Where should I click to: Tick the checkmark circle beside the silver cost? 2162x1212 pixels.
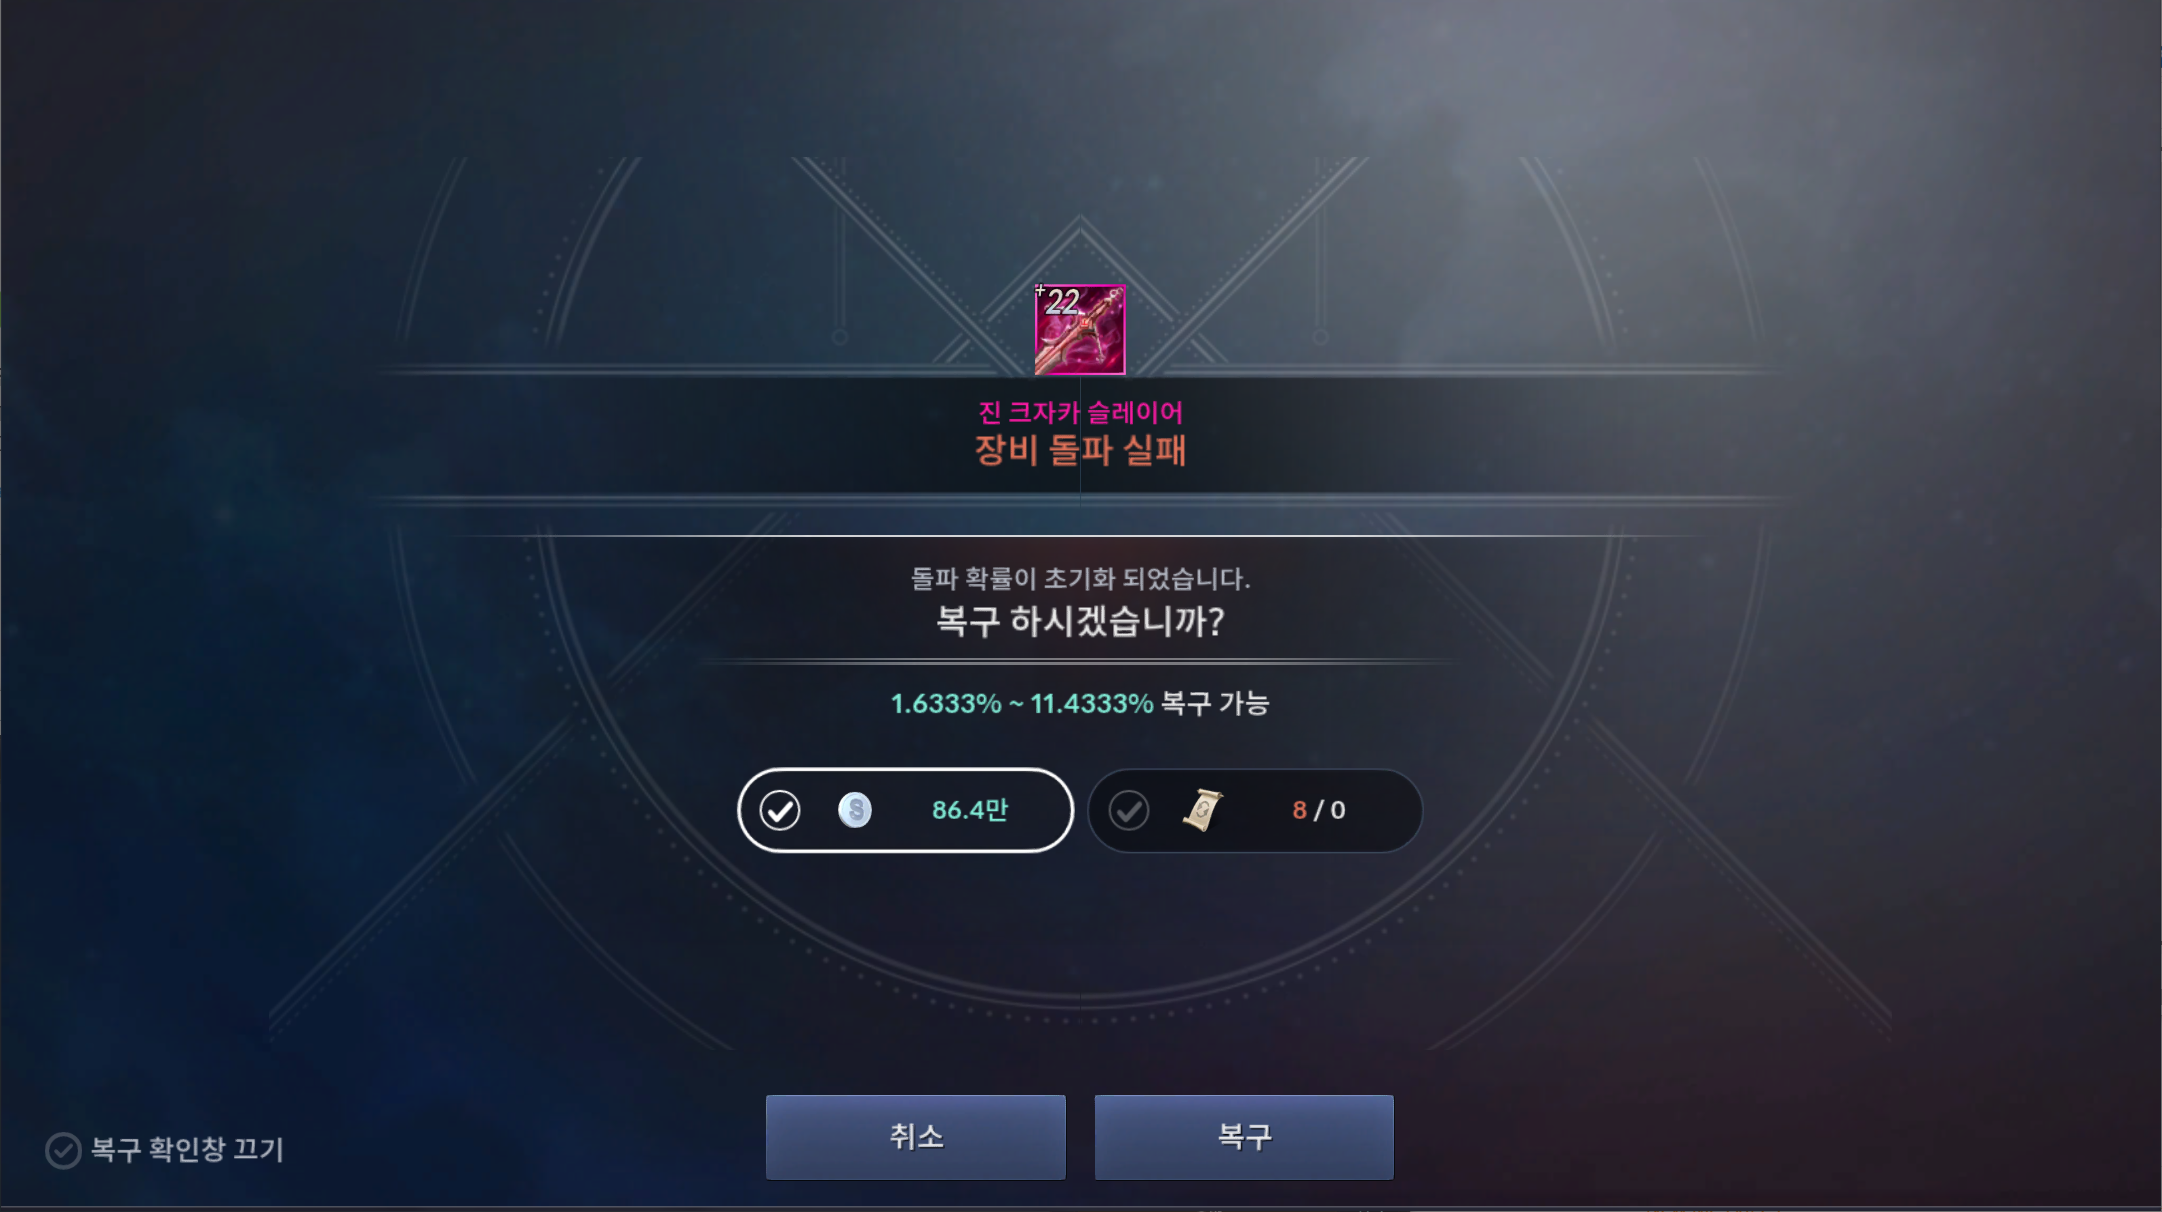[x=780, y=810]
